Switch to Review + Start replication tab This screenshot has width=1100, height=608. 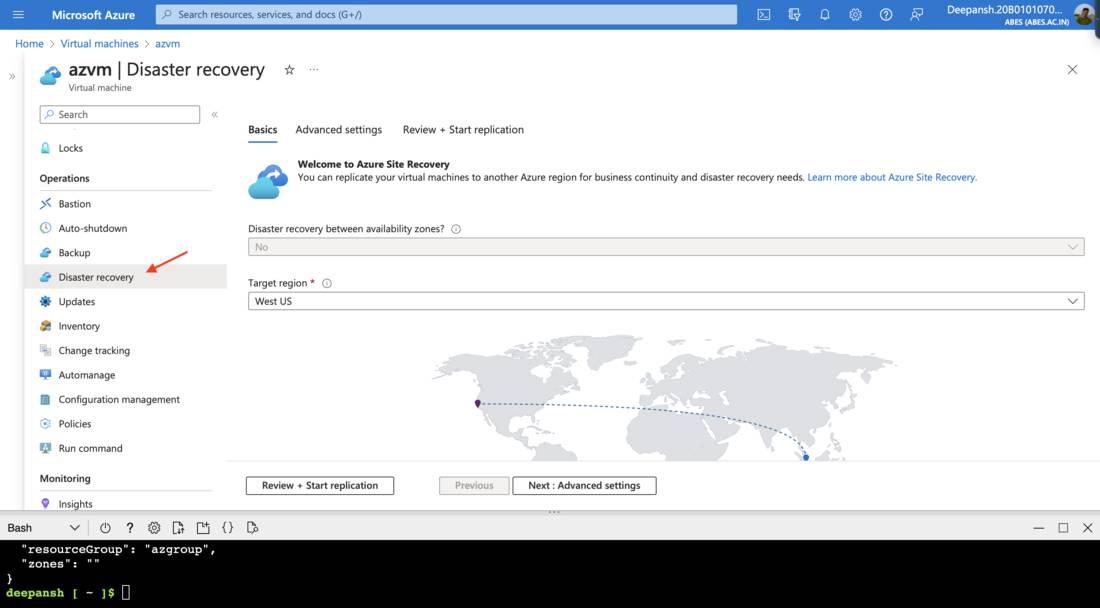click(x=463, y=130)
